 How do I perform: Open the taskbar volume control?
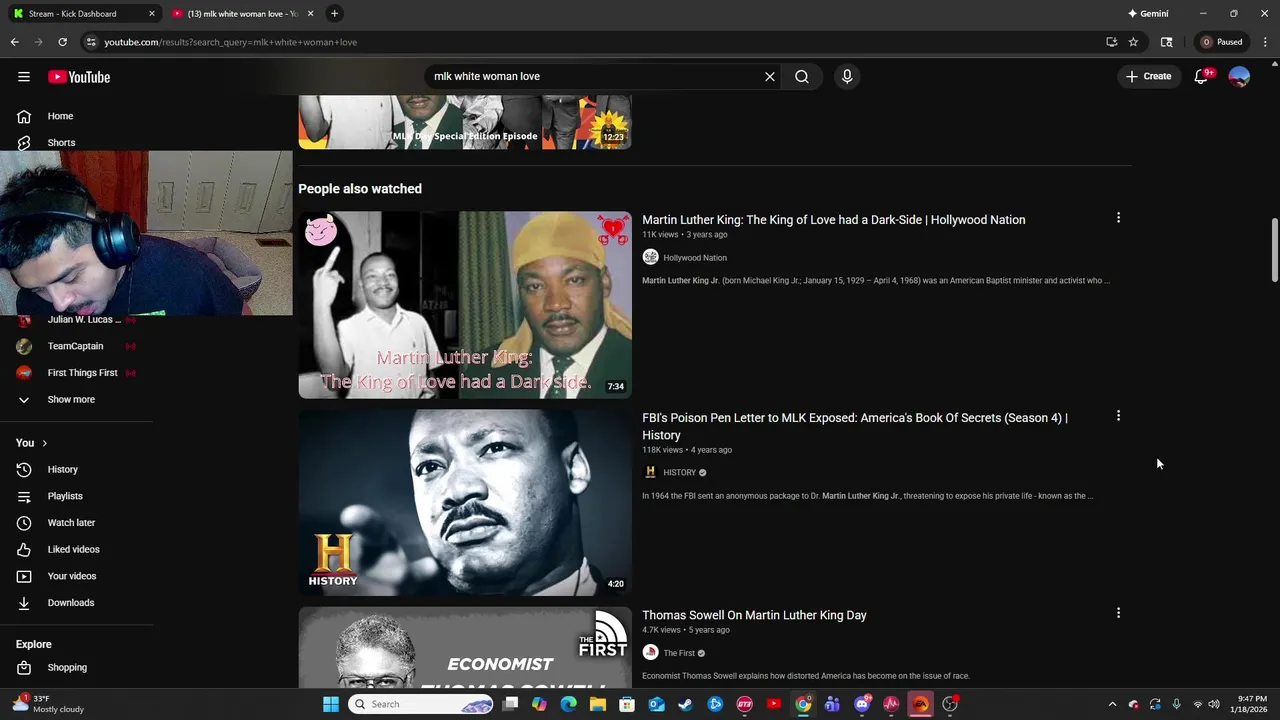point(1214,704)
